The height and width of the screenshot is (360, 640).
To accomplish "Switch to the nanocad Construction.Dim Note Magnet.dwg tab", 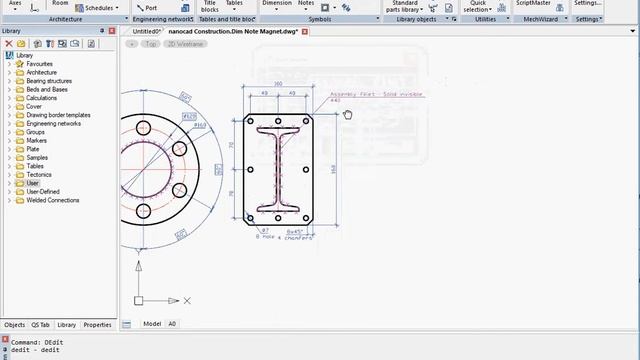I will click(x=233, y=31).
